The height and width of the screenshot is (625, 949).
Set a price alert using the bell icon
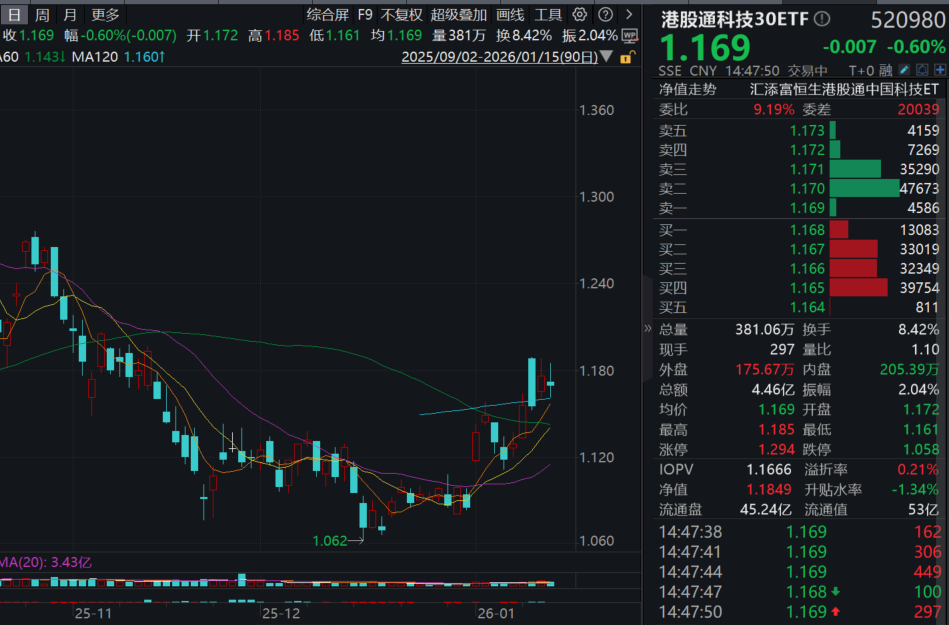tap(922, 69)
